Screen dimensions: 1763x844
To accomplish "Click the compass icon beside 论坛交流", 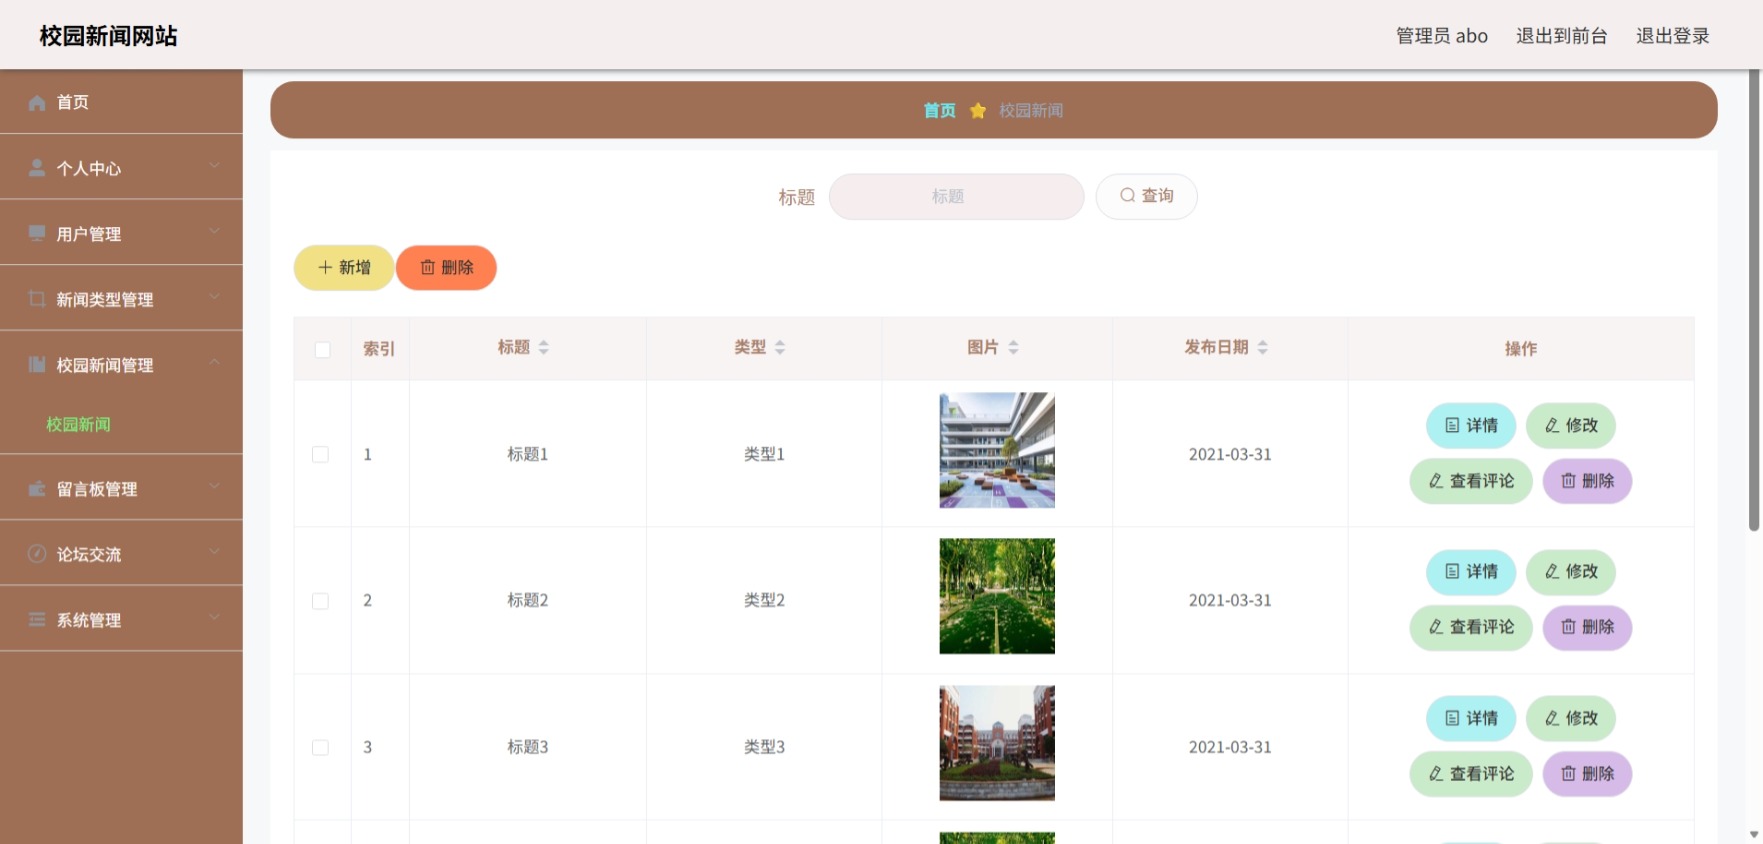I will click(37, 554).
